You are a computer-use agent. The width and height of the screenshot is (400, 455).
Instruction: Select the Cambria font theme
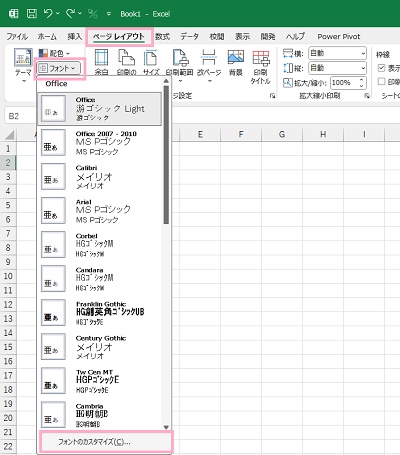pos(100,415)
